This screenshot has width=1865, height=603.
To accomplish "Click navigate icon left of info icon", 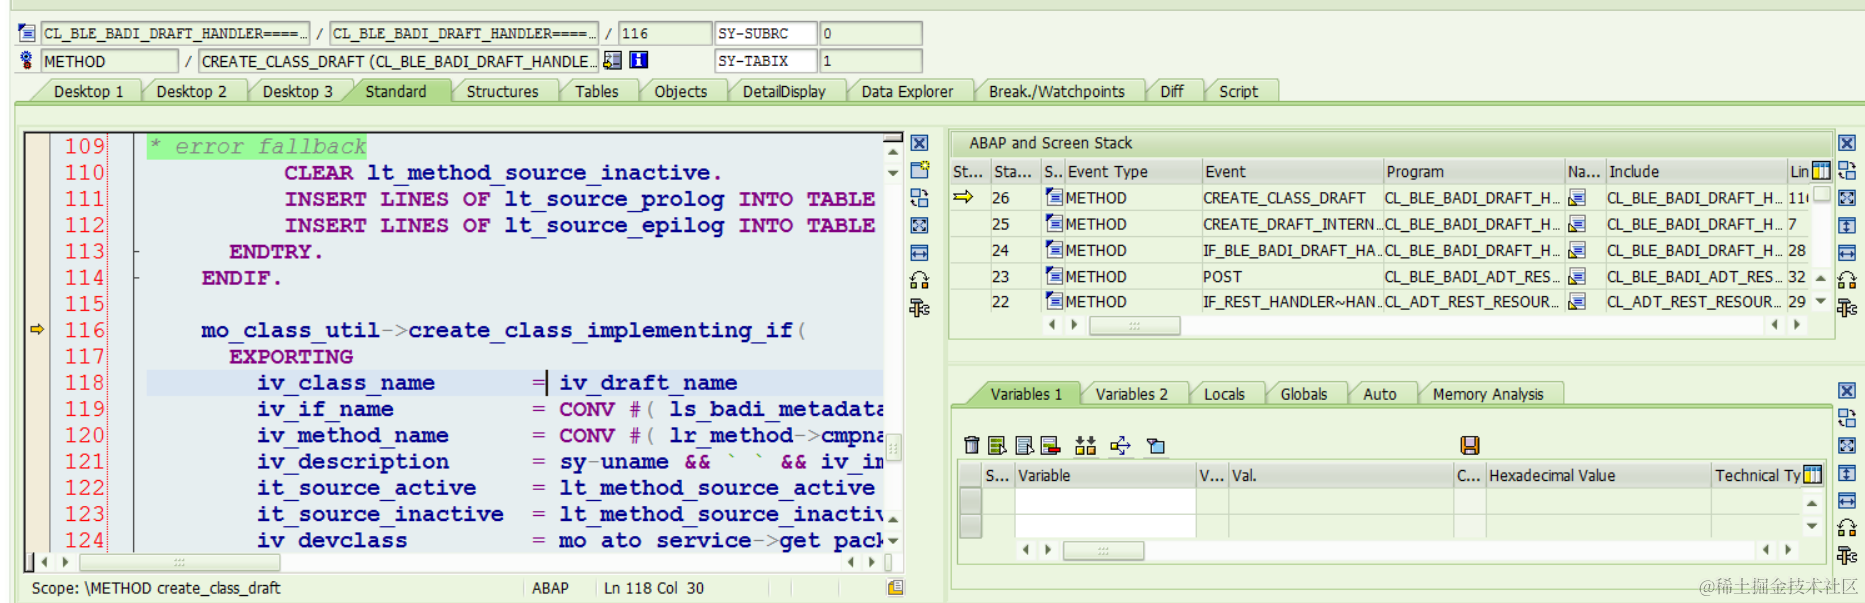I will (x=612, y=61).
